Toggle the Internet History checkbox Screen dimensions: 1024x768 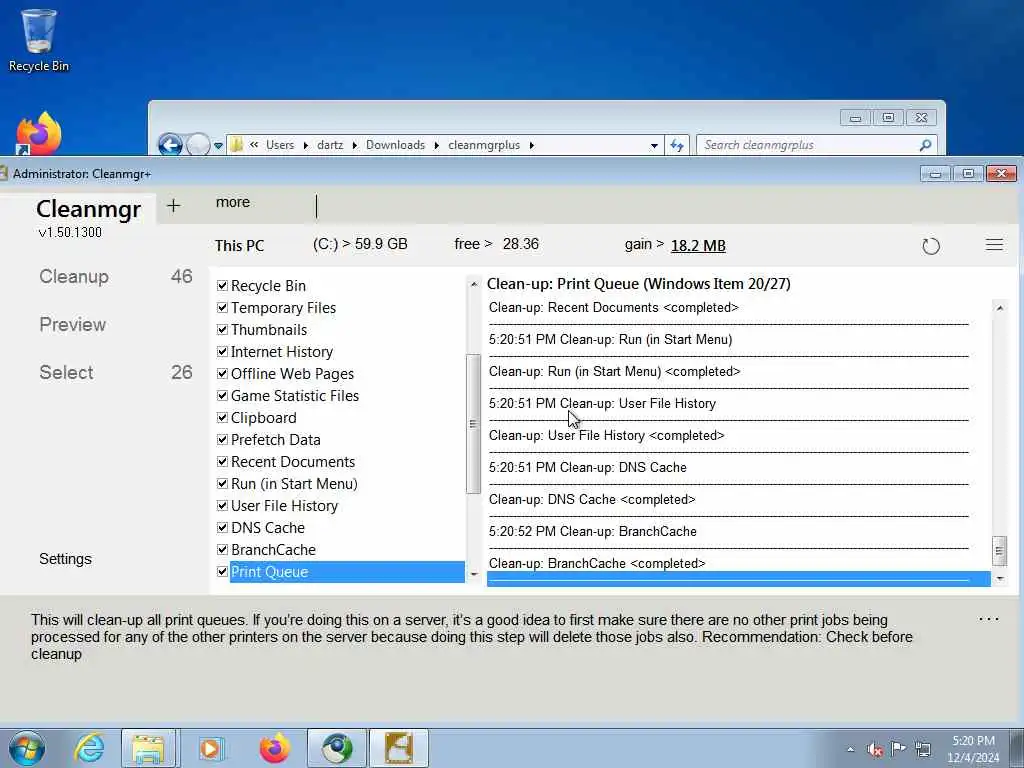tap(222, 351)
